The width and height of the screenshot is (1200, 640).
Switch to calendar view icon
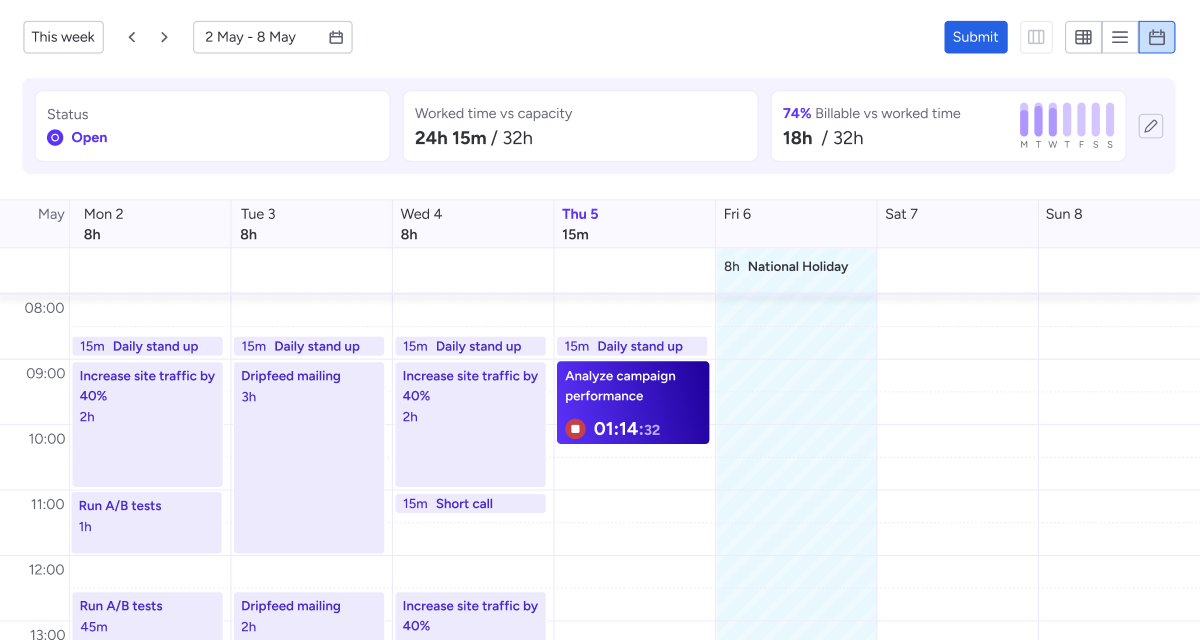[1156, 37]
